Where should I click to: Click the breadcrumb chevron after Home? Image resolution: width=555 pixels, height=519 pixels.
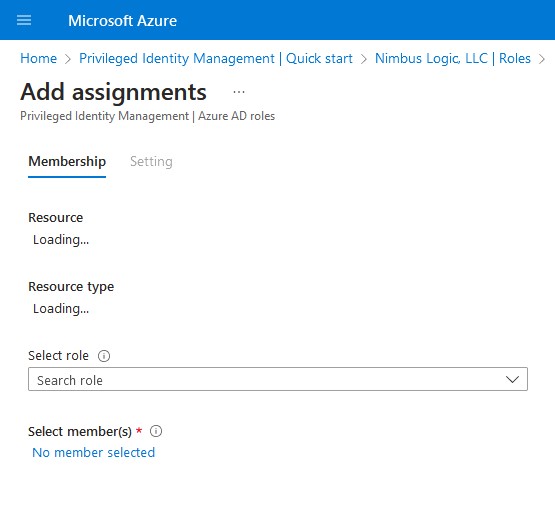click(x=68, y=59)
